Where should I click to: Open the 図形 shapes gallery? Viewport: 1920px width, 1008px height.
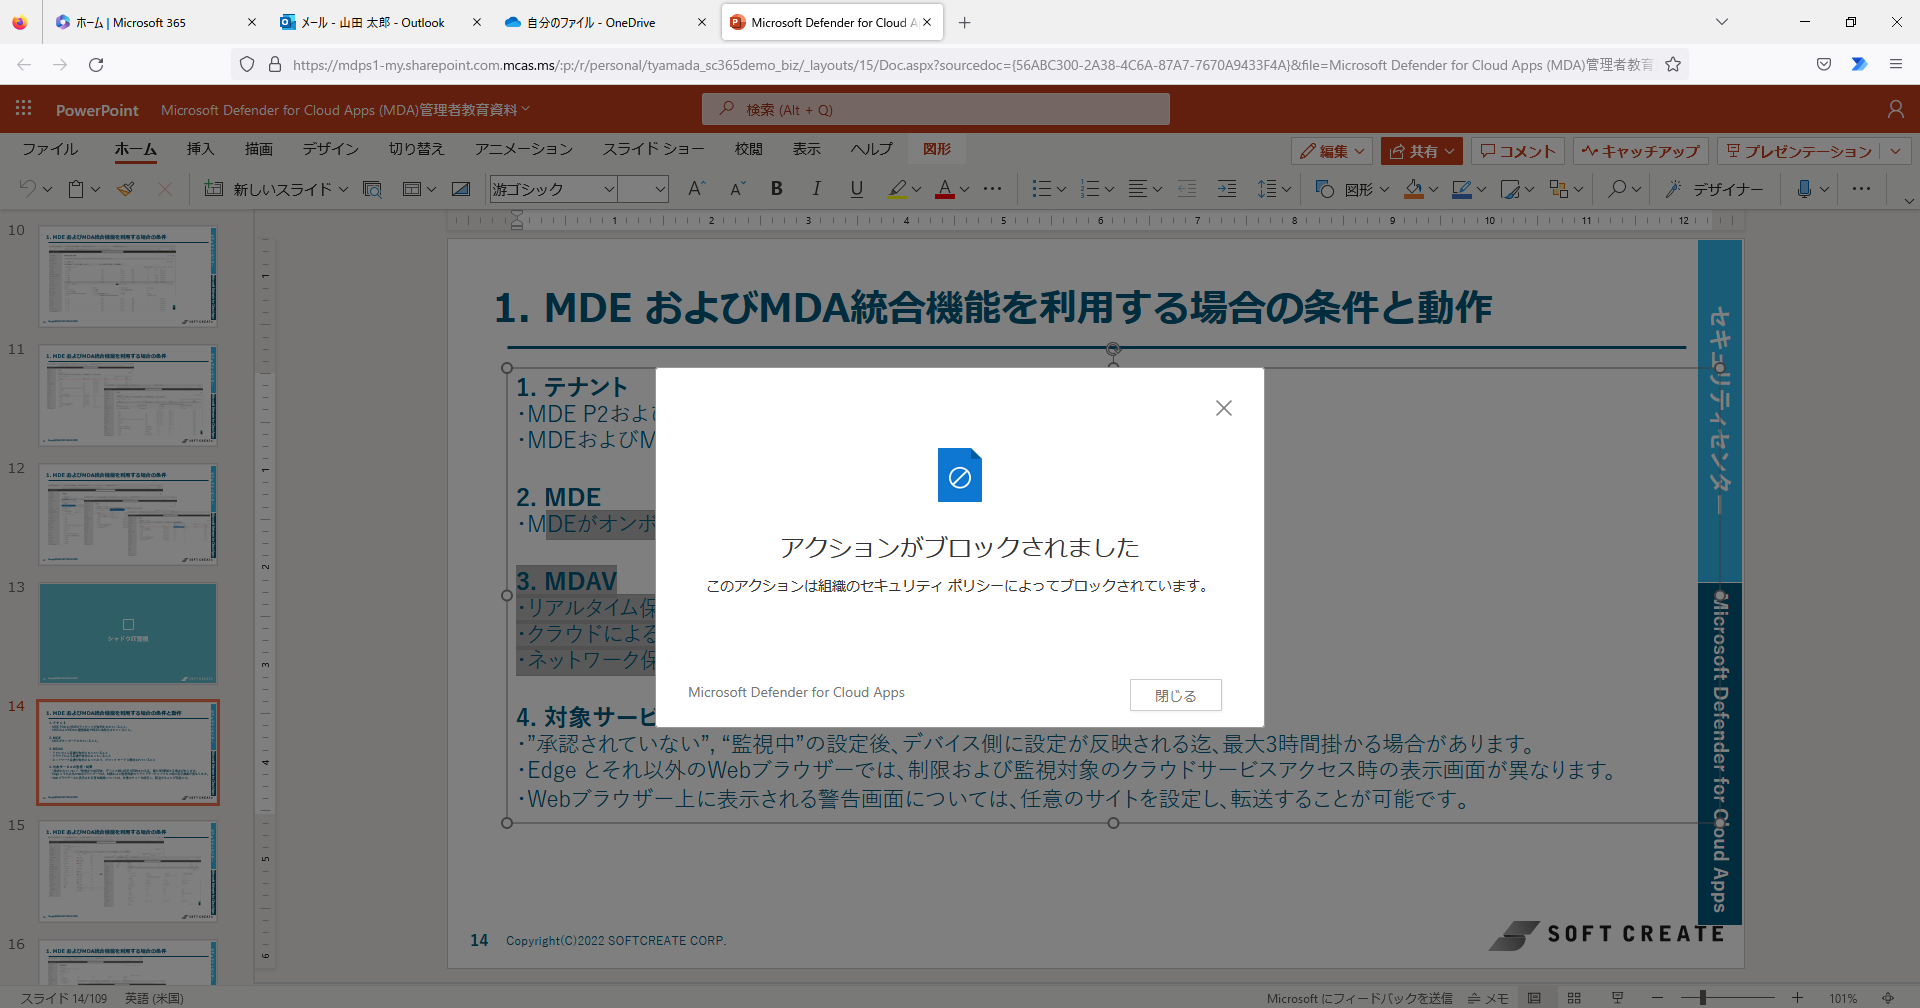point(1351,189)
